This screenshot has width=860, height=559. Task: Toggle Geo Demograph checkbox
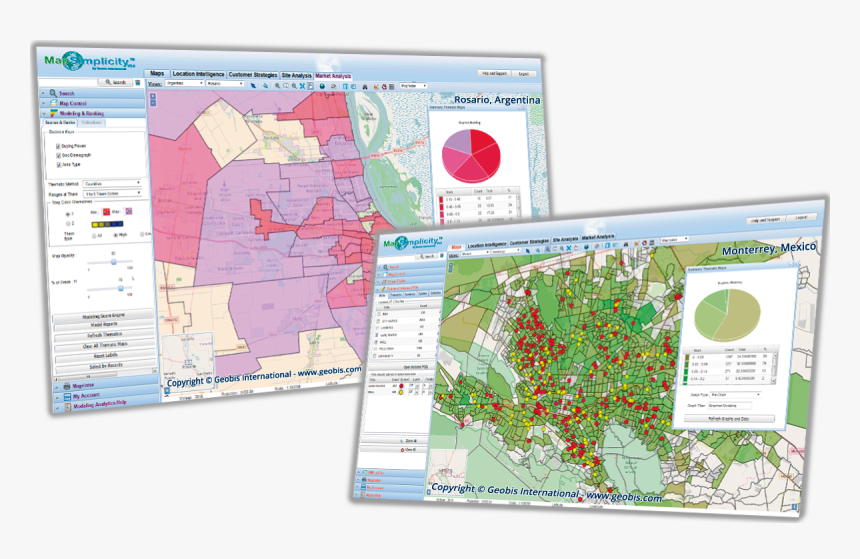click(x=58, y=156)
